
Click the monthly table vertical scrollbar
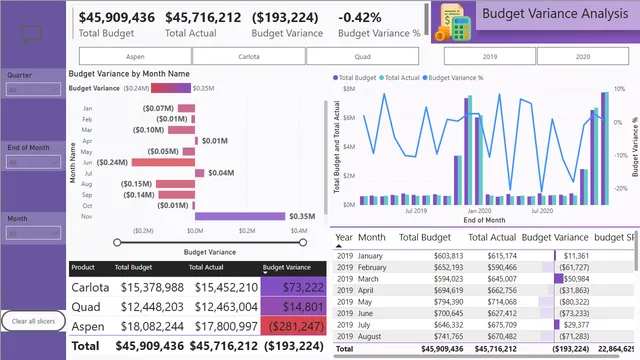(x=637, y=251)
